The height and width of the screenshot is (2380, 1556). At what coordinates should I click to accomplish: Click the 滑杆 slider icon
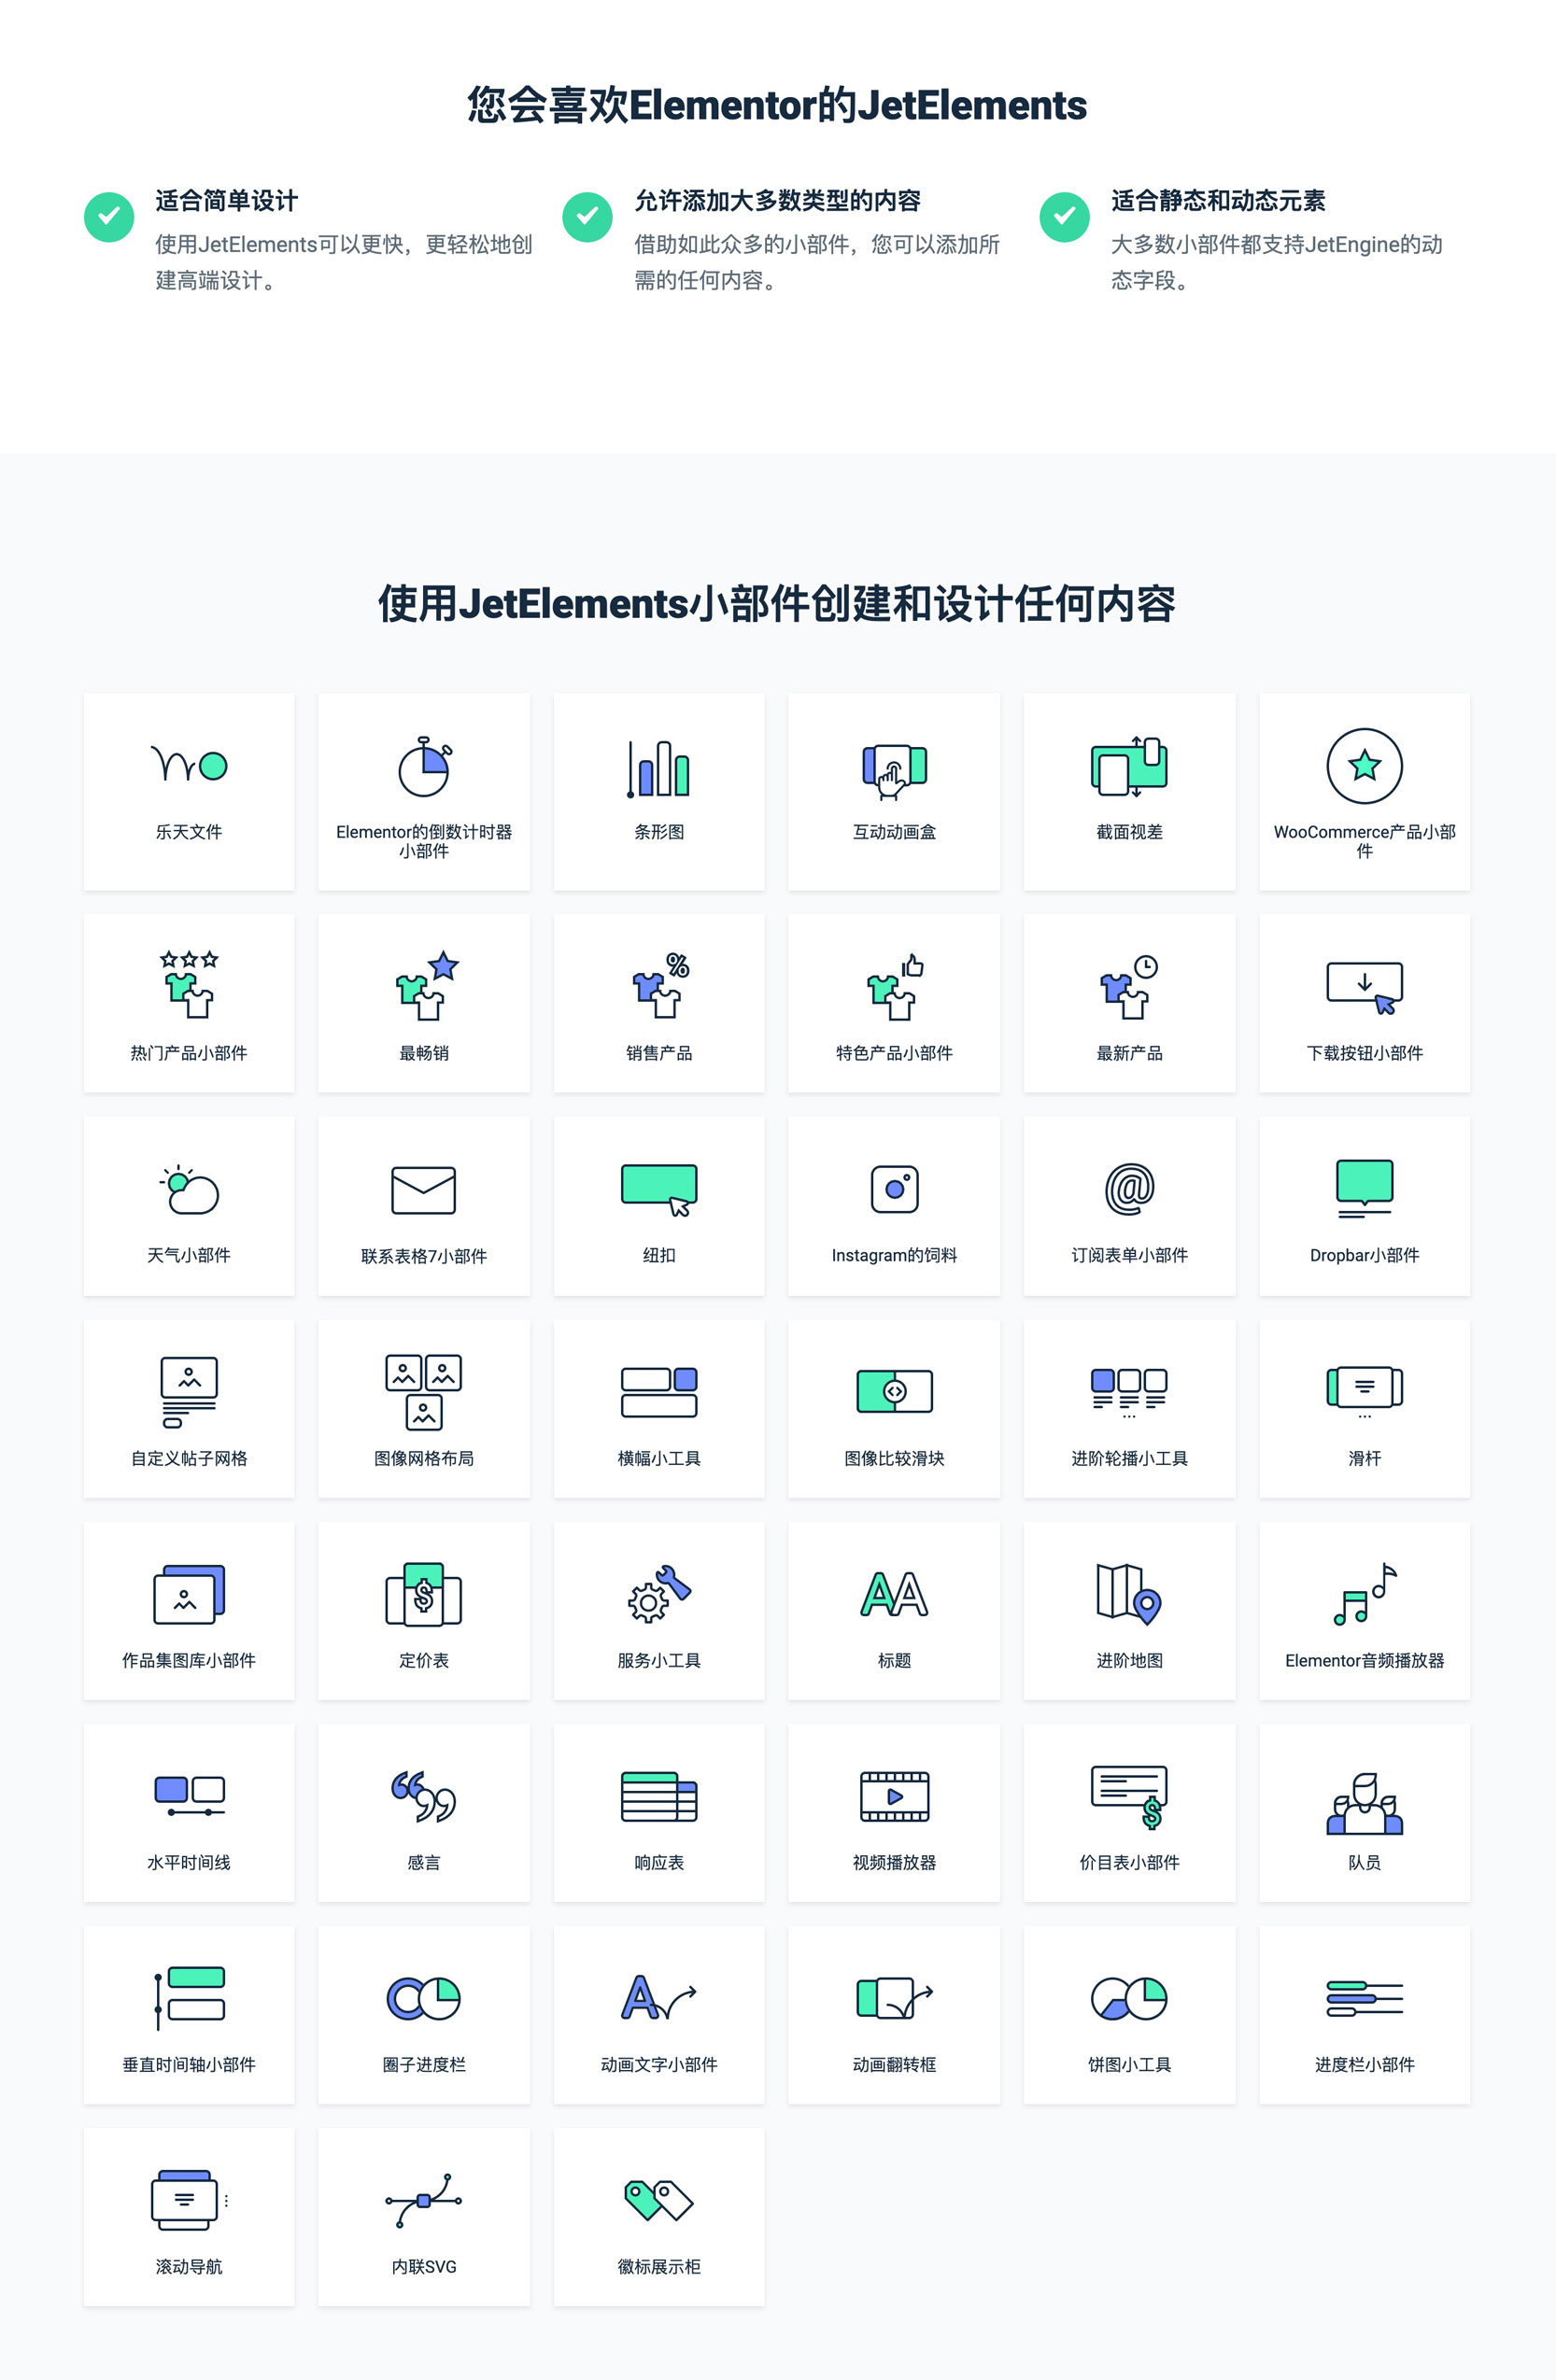[x=1364, y=1391]
